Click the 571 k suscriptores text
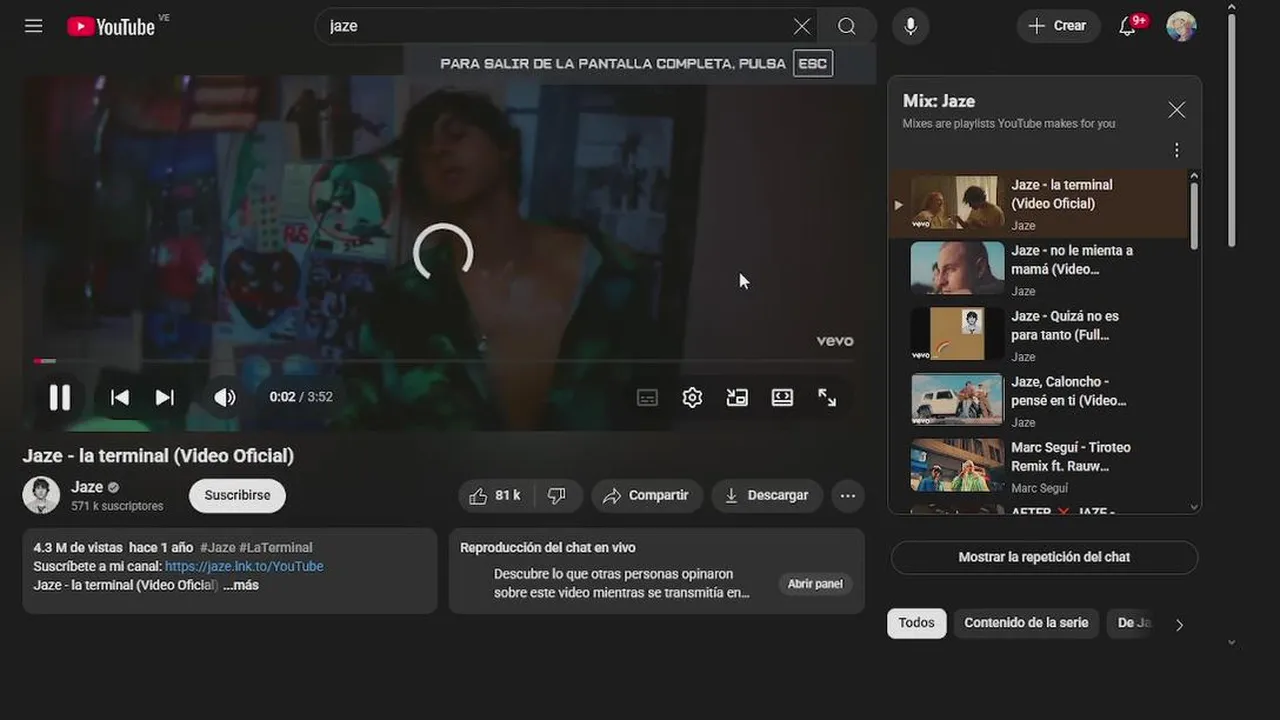1280x720 pixels. [117, 506]
